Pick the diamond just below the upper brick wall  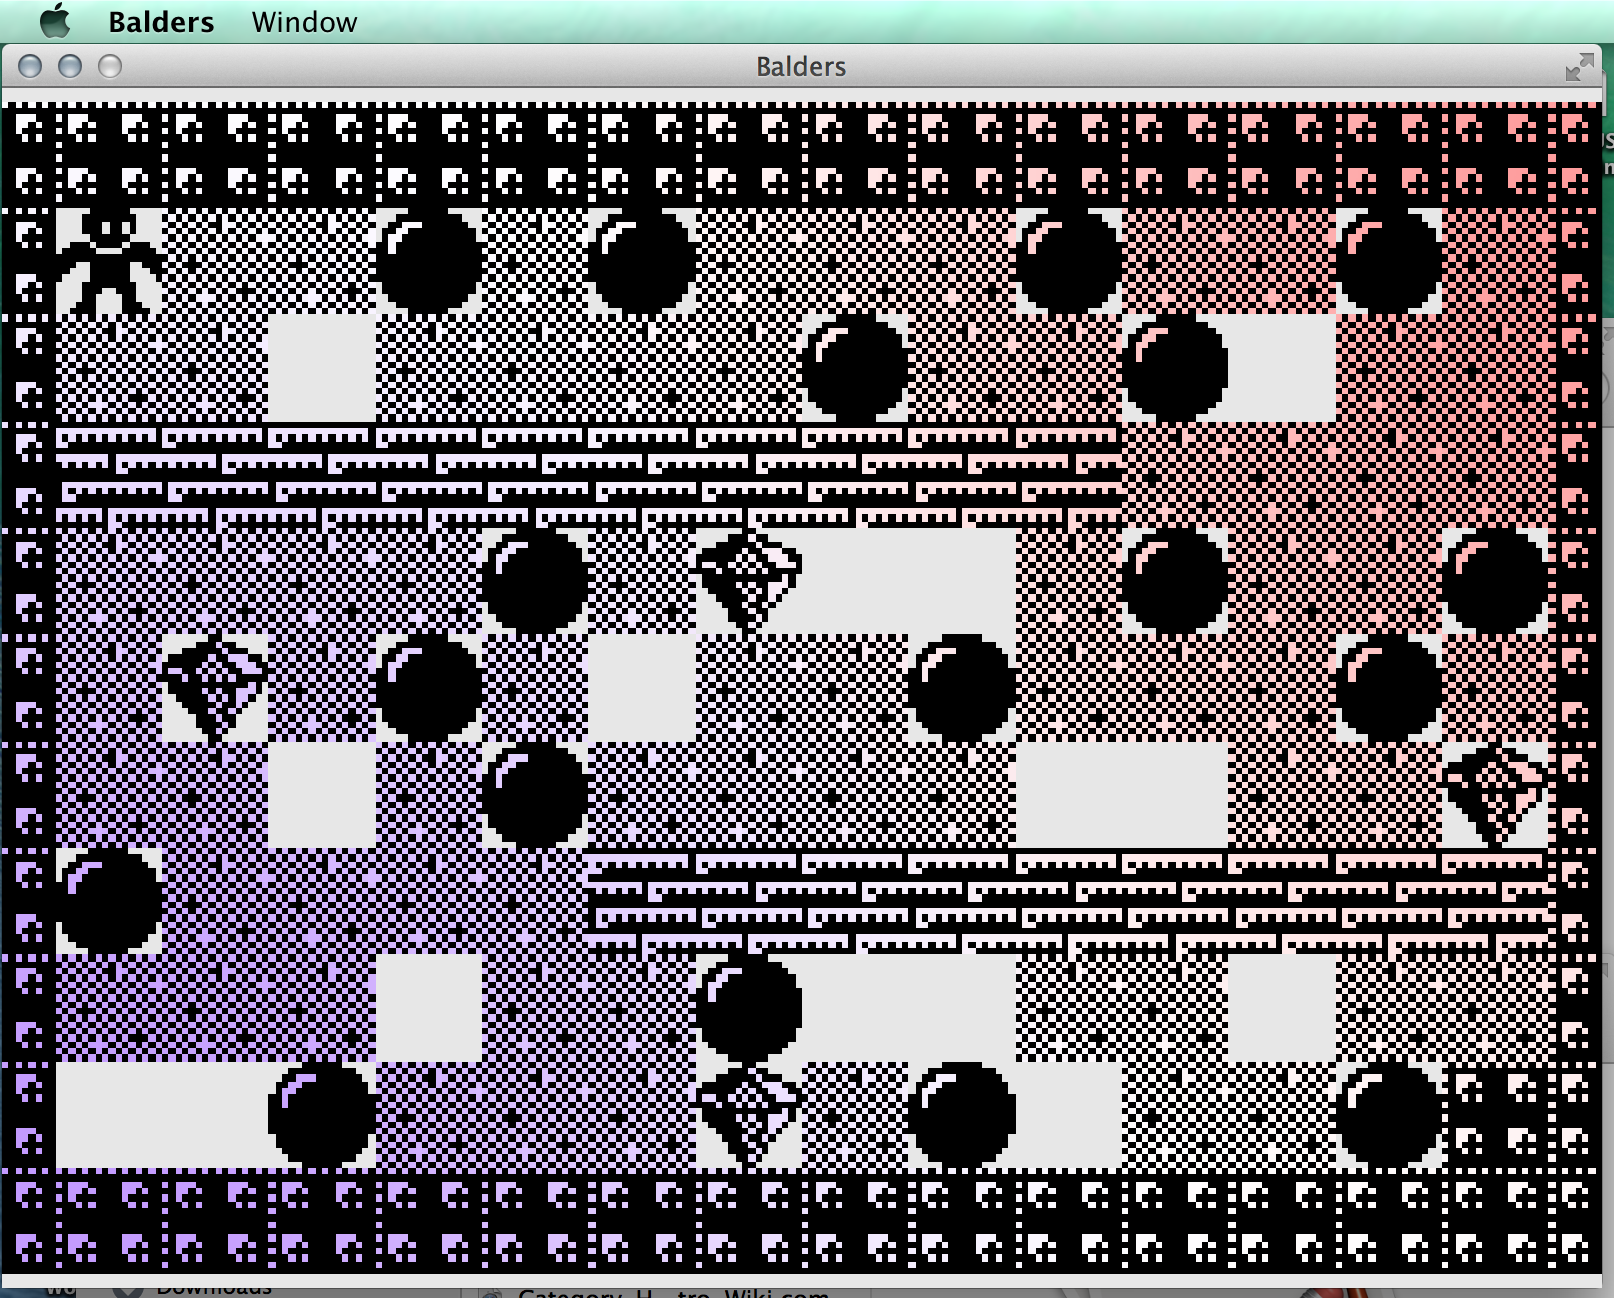pos(748,580)
